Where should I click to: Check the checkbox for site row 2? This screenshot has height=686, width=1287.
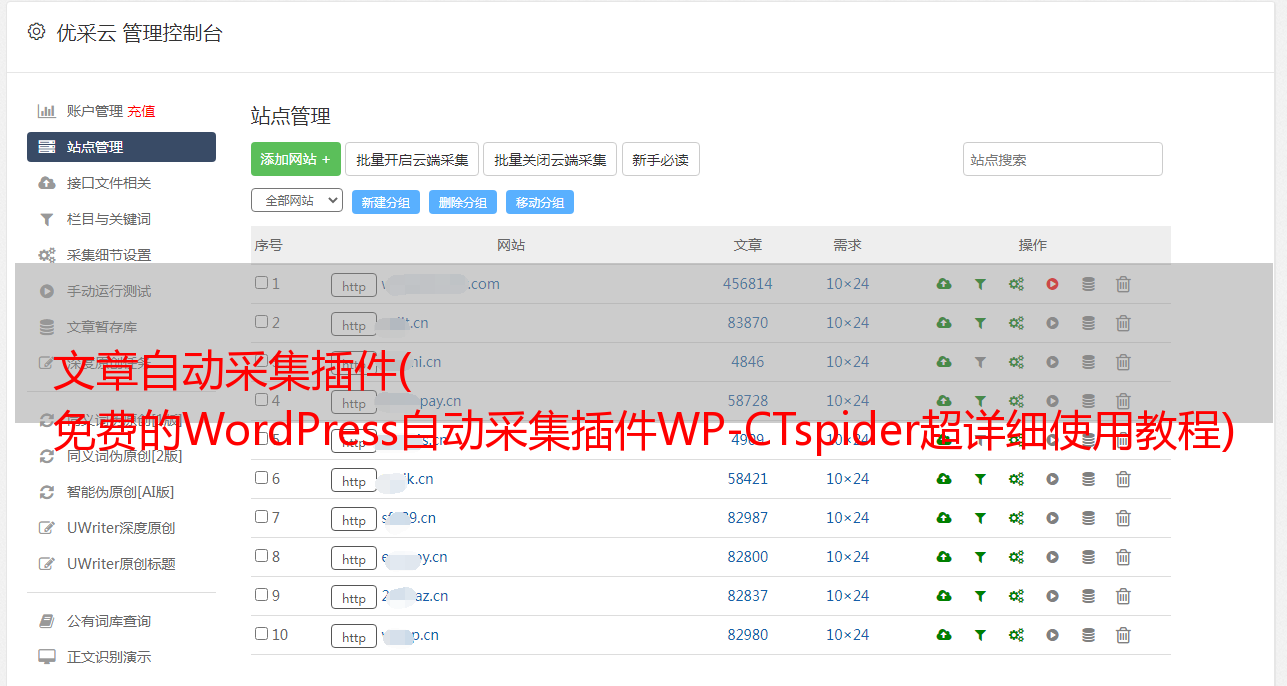click(x=261, y=322)
